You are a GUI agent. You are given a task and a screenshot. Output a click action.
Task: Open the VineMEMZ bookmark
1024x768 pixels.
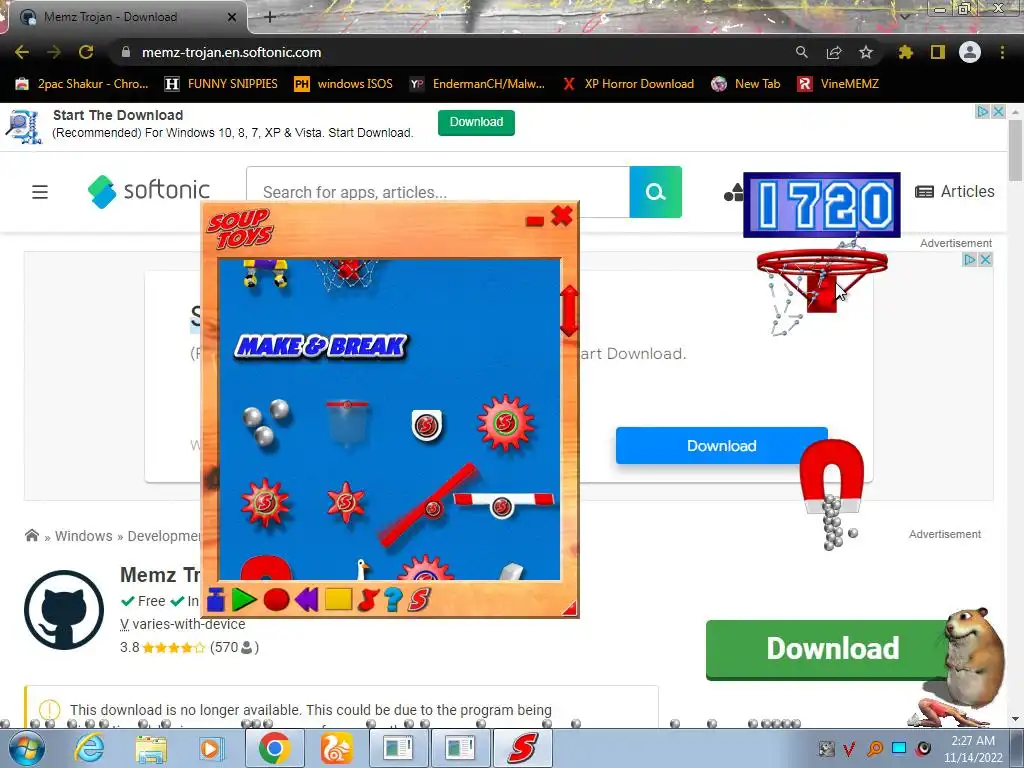click(839, 84)
